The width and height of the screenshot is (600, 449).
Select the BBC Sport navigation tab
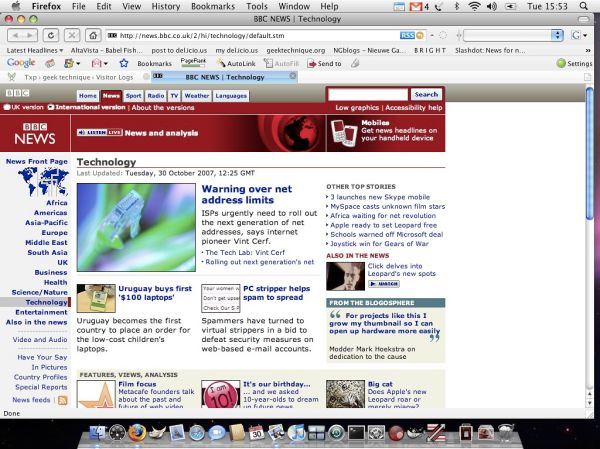point(134,96)
